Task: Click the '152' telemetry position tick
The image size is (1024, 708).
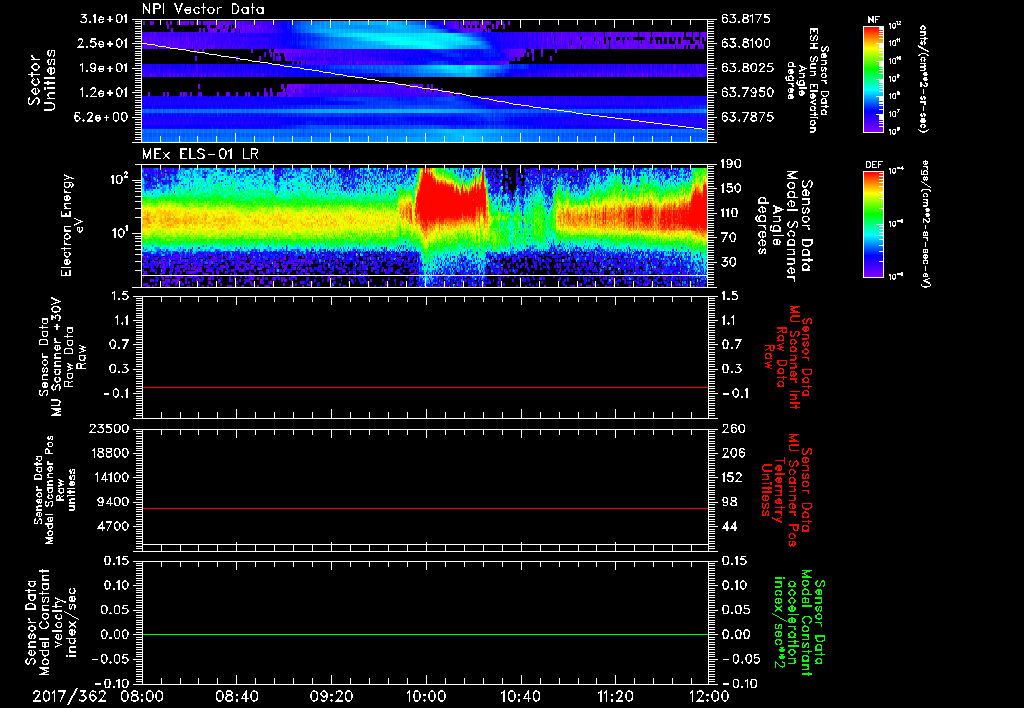Action: click(x=731, y=477)
